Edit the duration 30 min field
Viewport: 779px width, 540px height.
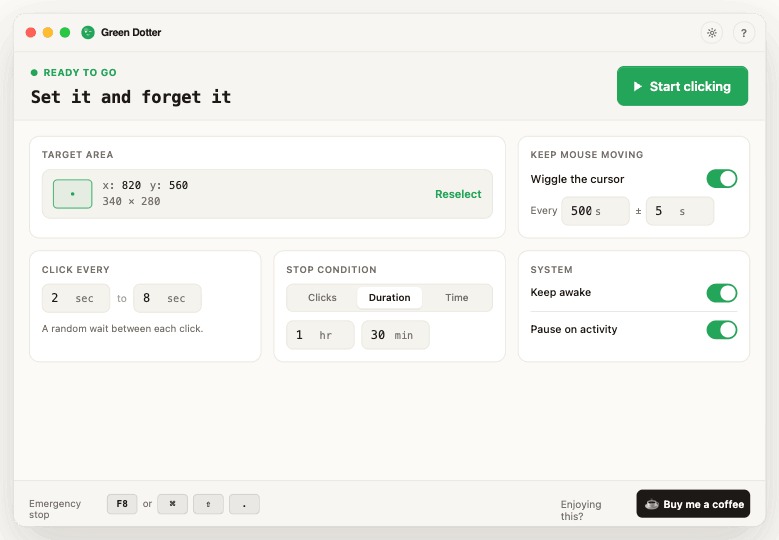tap(395, 335)
